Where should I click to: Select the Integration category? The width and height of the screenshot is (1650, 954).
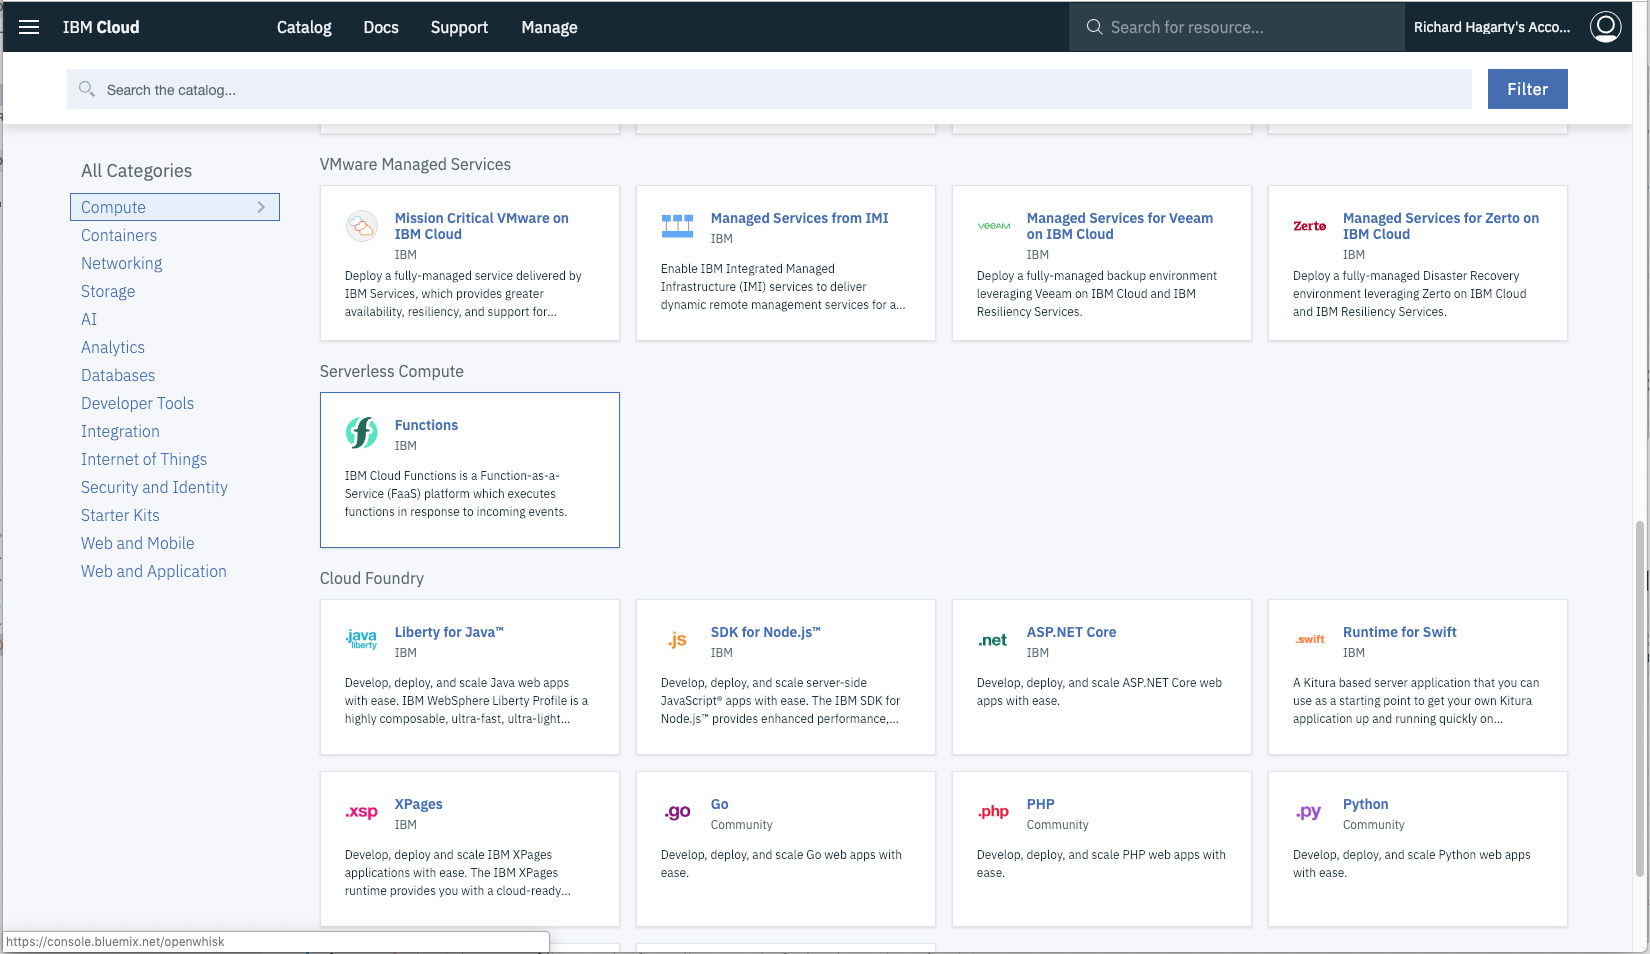(x=120, y=431)
